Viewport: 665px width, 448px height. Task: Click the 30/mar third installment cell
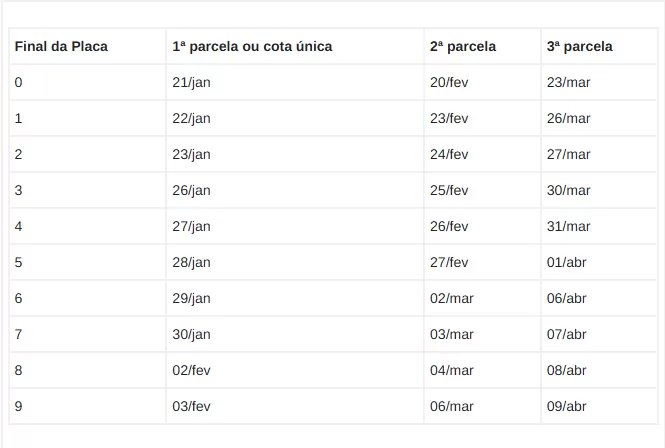(569, 190)
